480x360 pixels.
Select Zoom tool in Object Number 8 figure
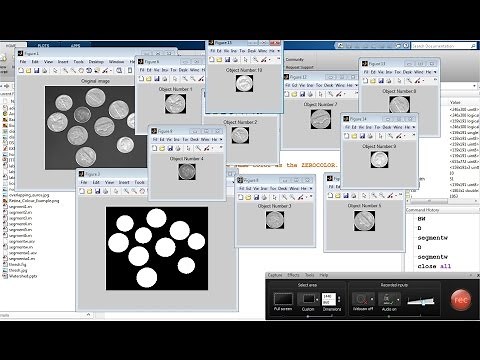point(409,81)
